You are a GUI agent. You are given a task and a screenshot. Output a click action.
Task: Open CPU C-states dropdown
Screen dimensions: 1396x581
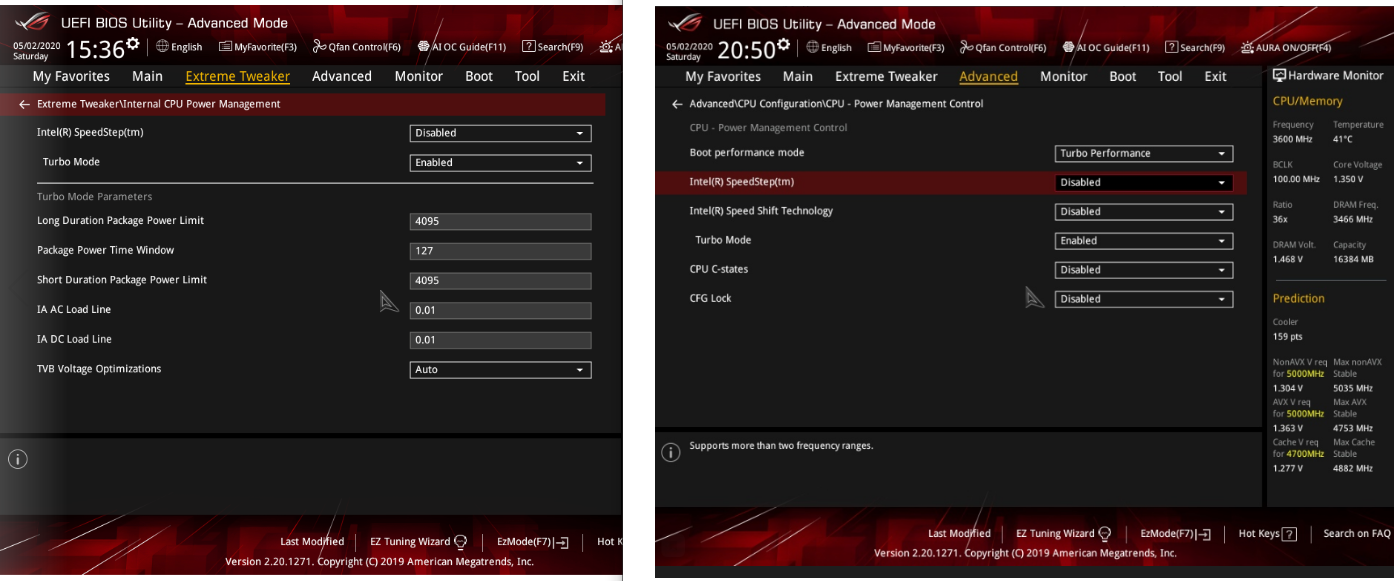coord(1144,270)
